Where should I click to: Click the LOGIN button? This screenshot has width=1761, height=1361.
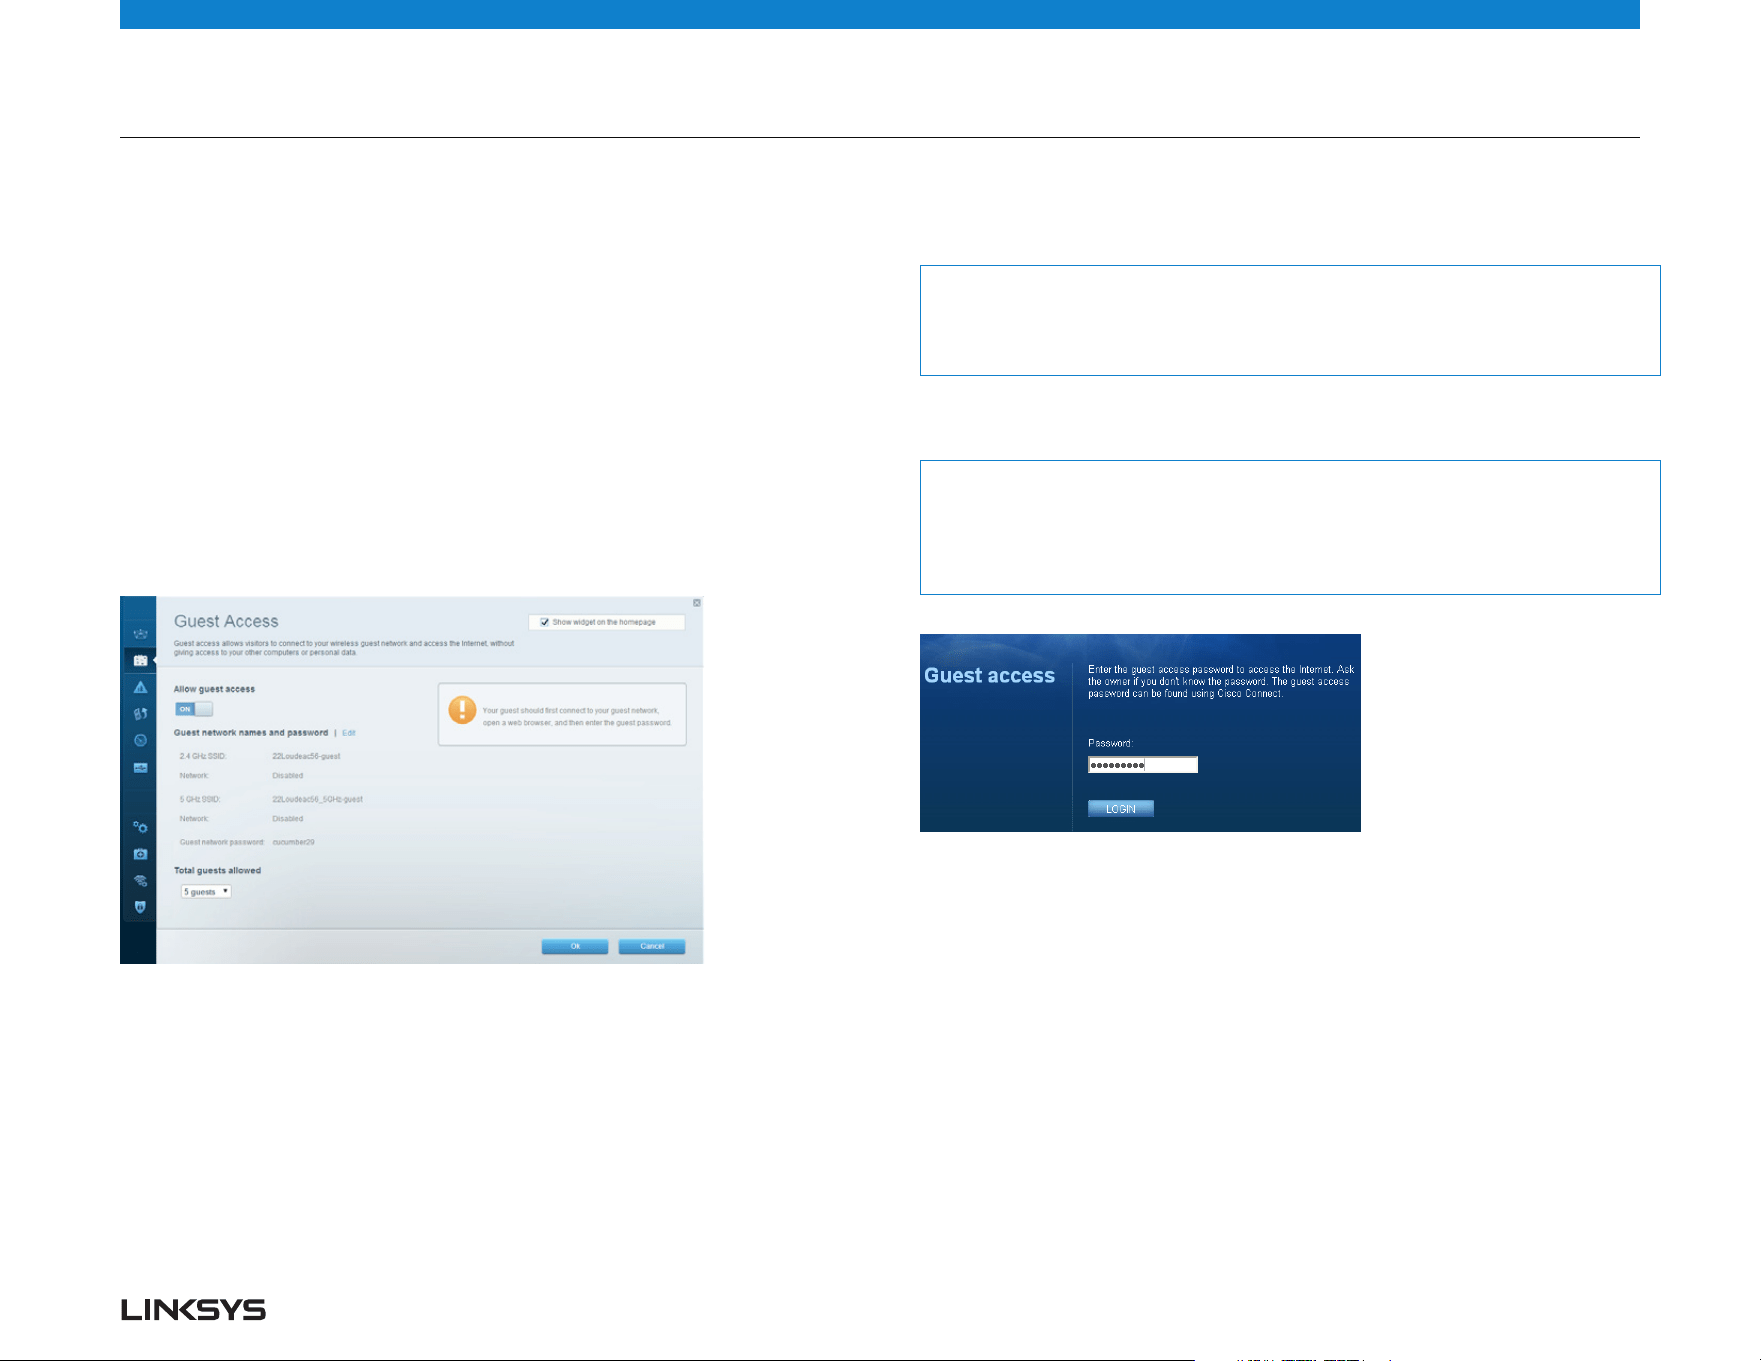click(1121, 809)
